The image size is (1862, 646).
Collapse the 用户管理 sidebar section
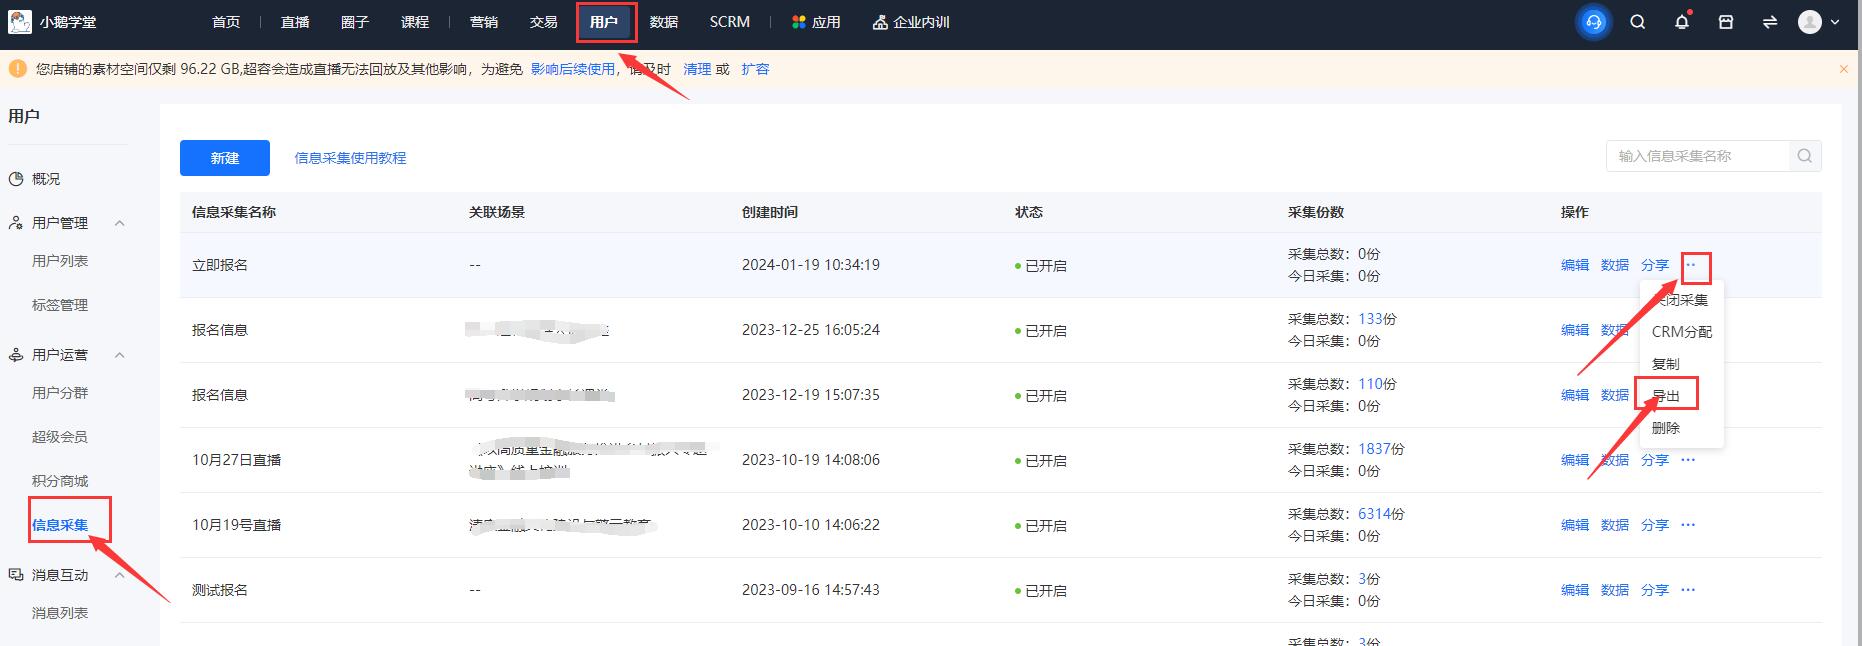pyautogui.click(x=119, y=223)
